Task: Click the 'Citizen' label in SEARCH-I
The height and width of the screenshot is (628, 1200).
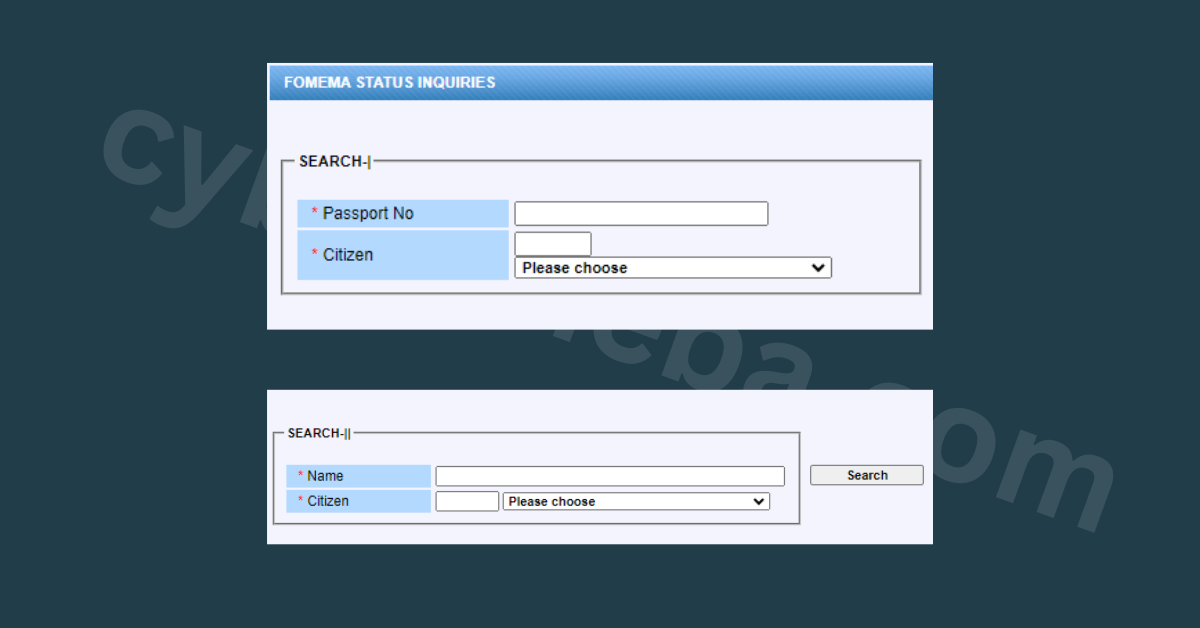Action: pos(348,255)
